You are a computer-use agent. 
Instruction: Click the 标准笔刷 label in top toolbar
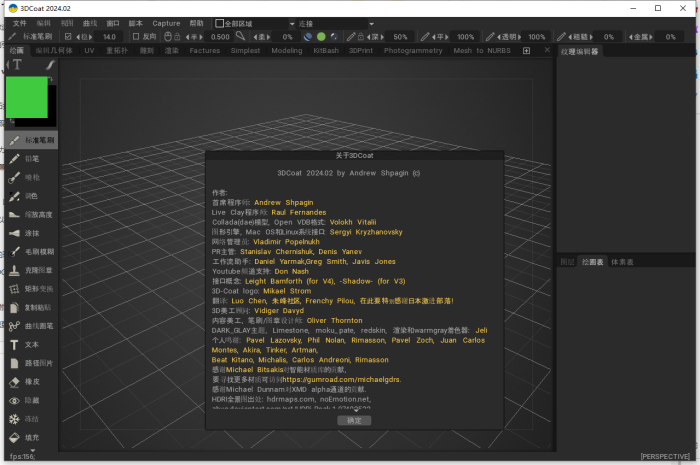pos(38,37)
